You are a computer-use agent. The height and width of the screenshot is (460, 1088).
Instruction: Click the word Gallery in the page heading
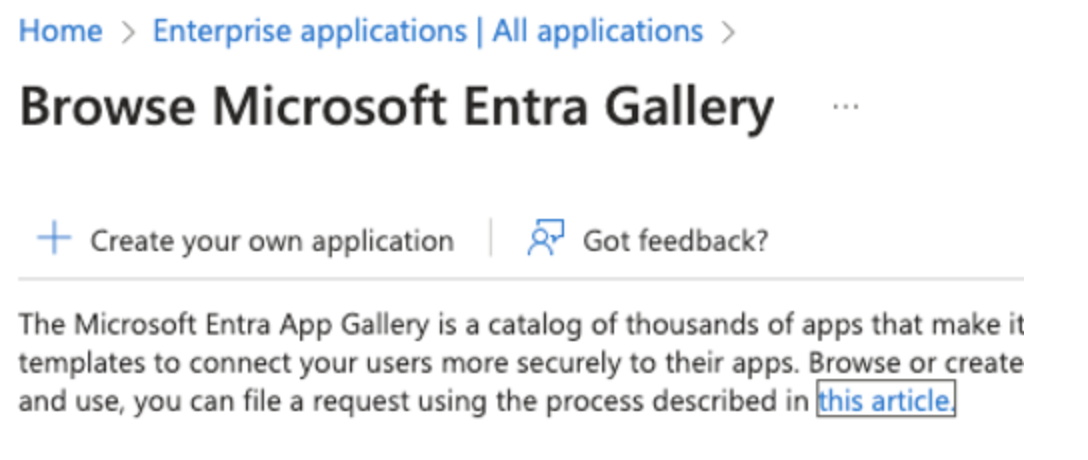click(688, 110)
